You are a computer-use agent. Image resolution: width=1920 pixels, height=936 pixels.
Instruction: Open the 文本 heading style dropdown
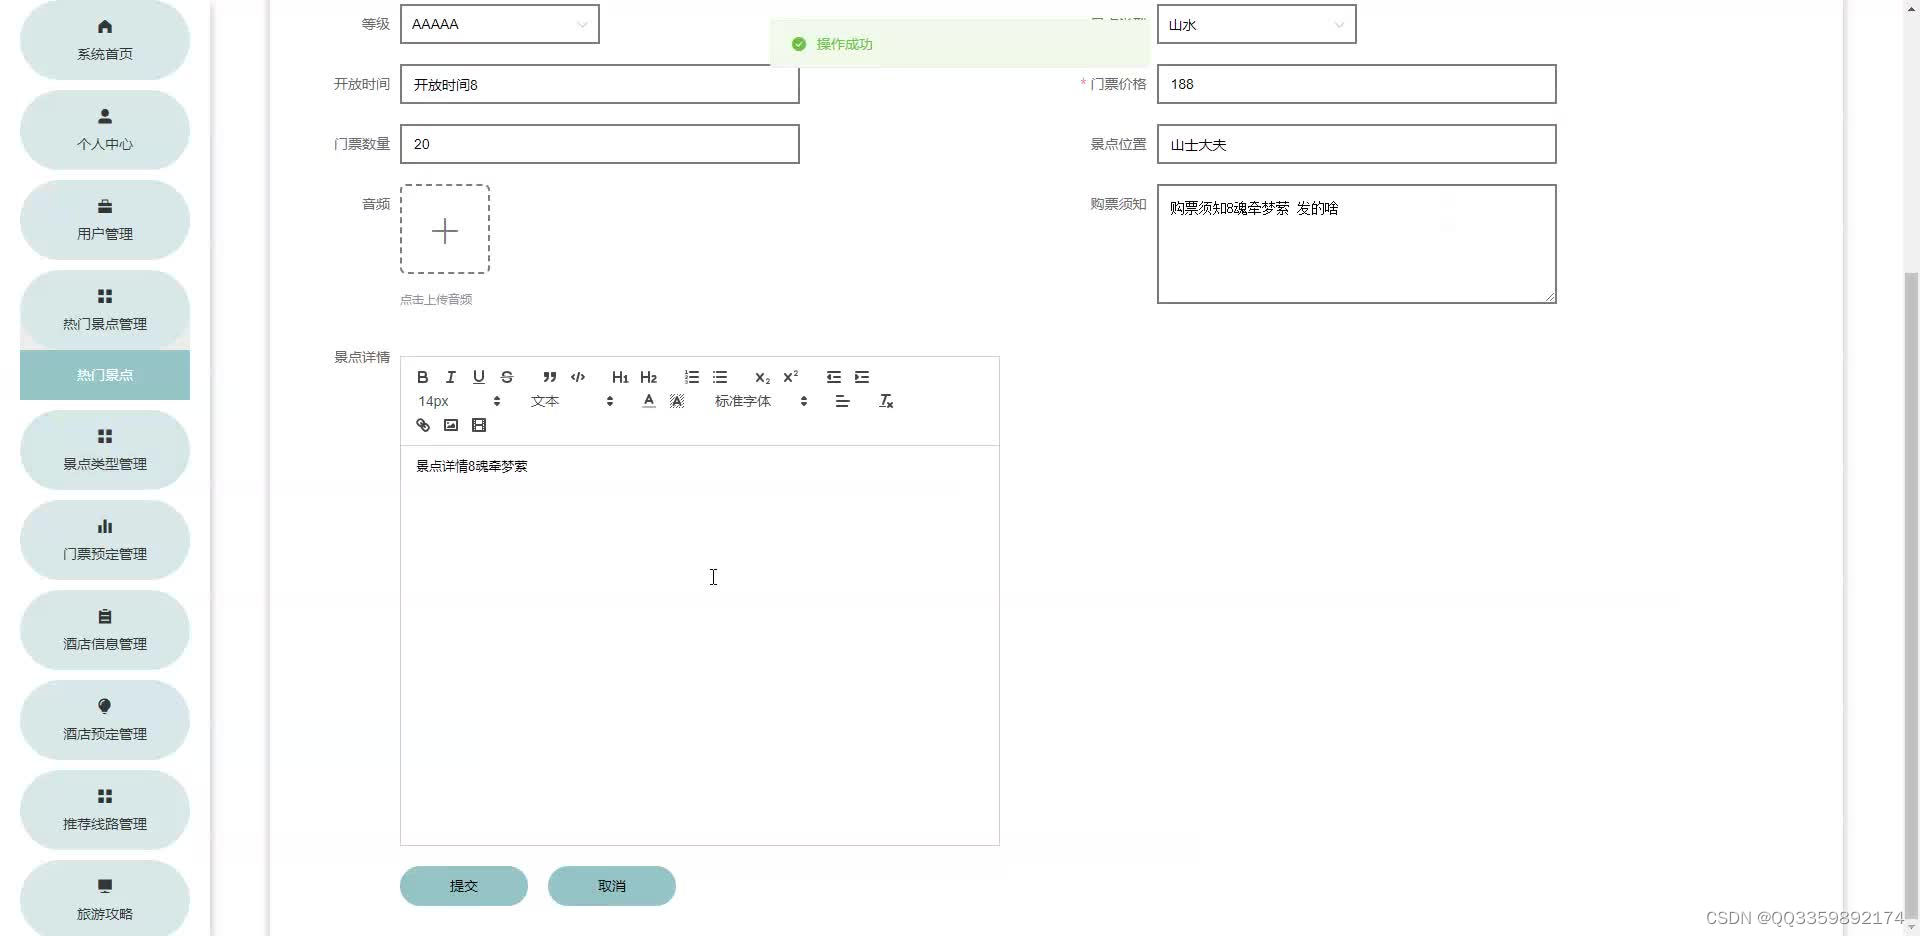click(571, 401)
